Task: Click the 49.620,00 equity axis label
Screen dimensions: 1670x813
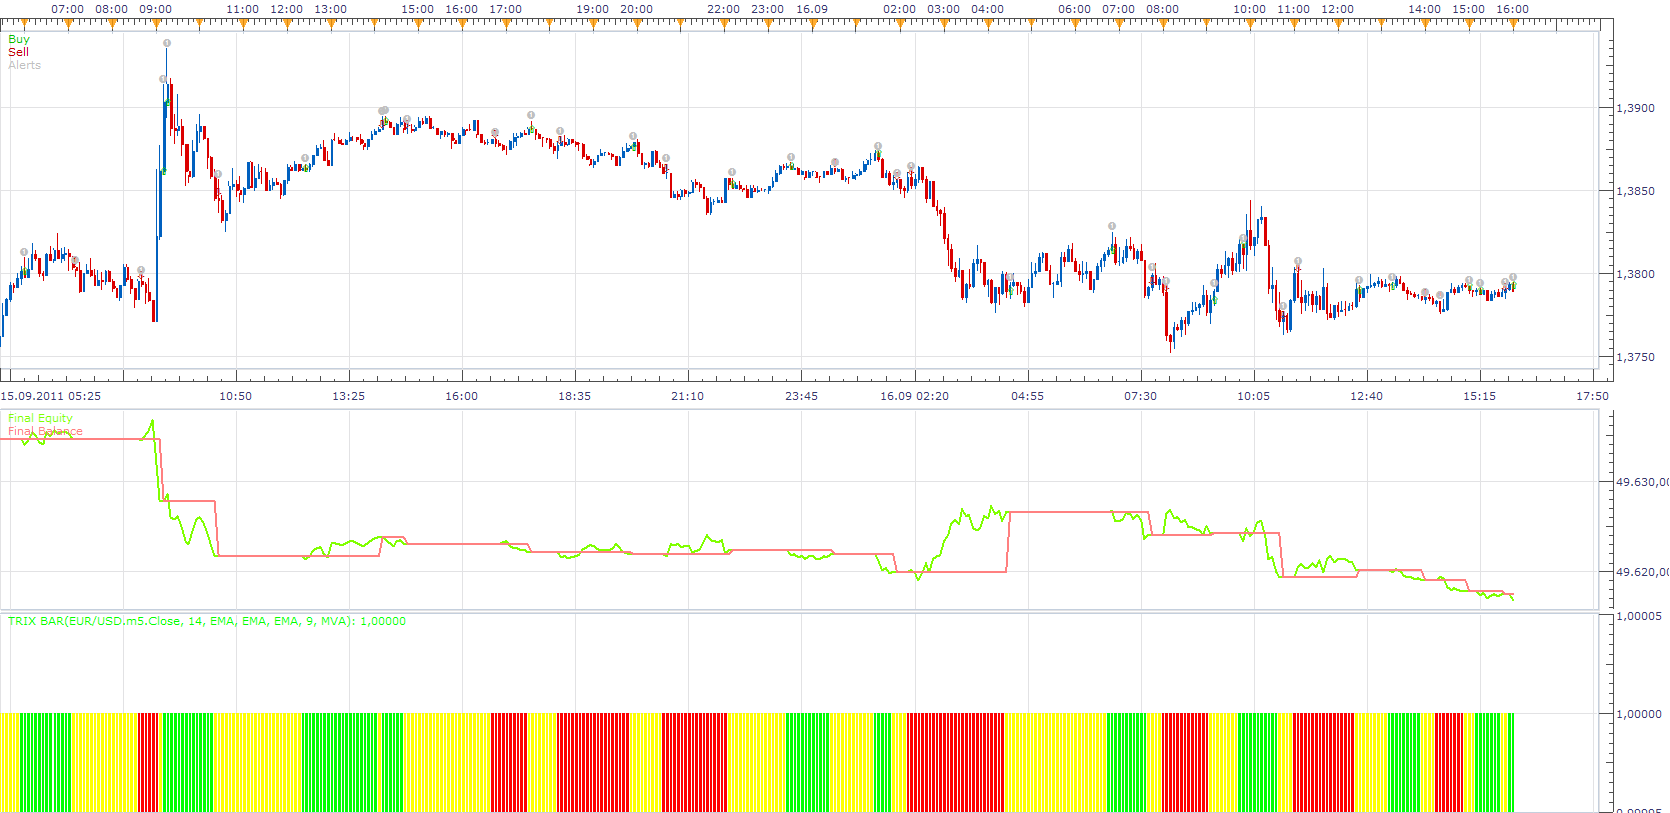Action: 1642,572
